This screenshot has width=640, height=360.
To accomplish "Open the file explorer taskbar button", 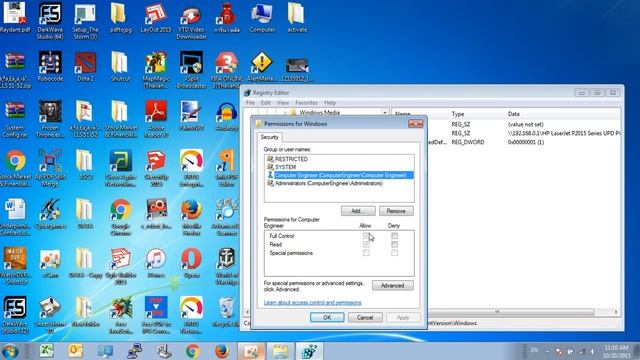I will pyautogui.click(x=280, y=351).
